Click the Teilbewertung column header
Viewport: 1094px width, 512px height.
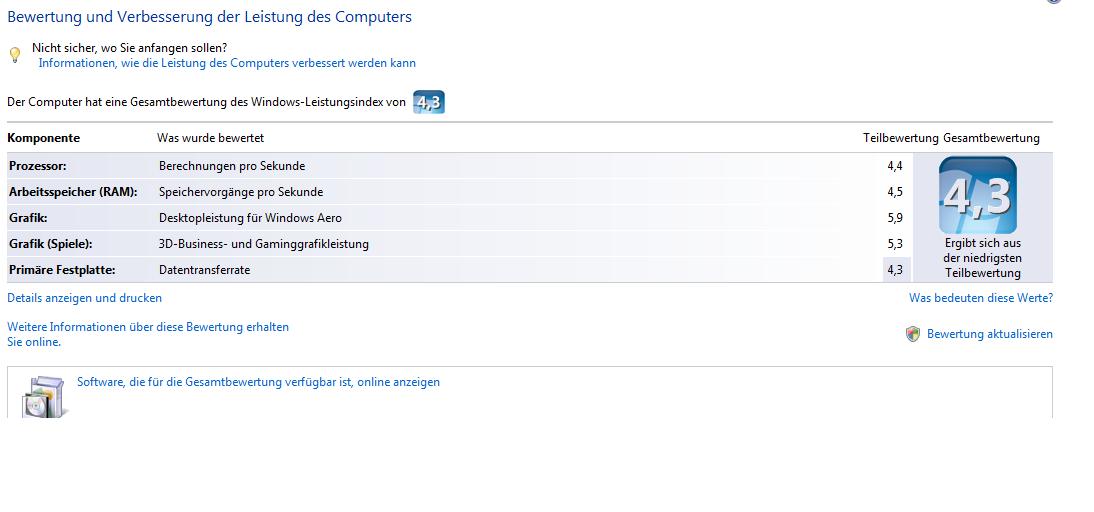pyautogui.click(x=901, y=138)
